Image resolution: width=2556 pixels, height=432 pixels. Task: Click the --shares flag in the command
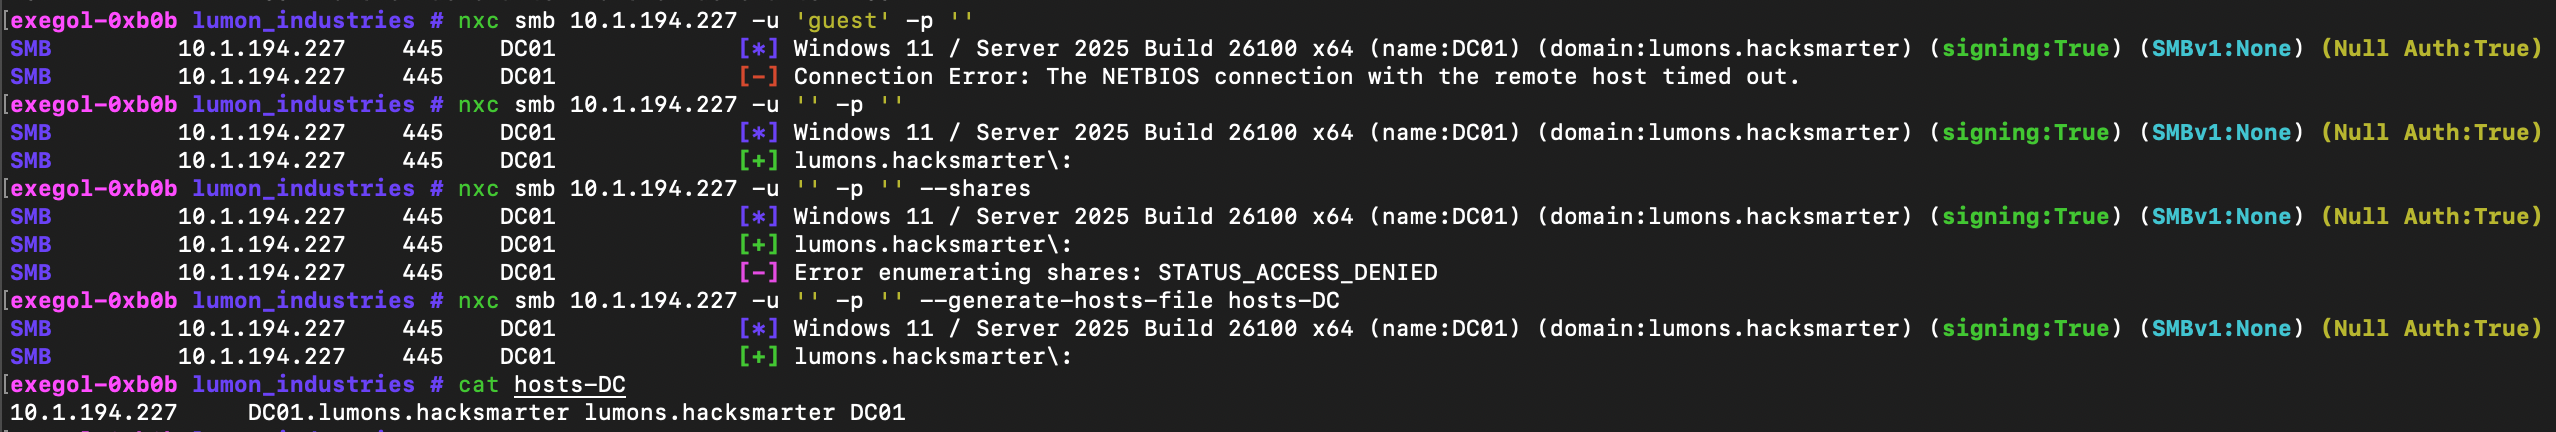click(975, 189)
